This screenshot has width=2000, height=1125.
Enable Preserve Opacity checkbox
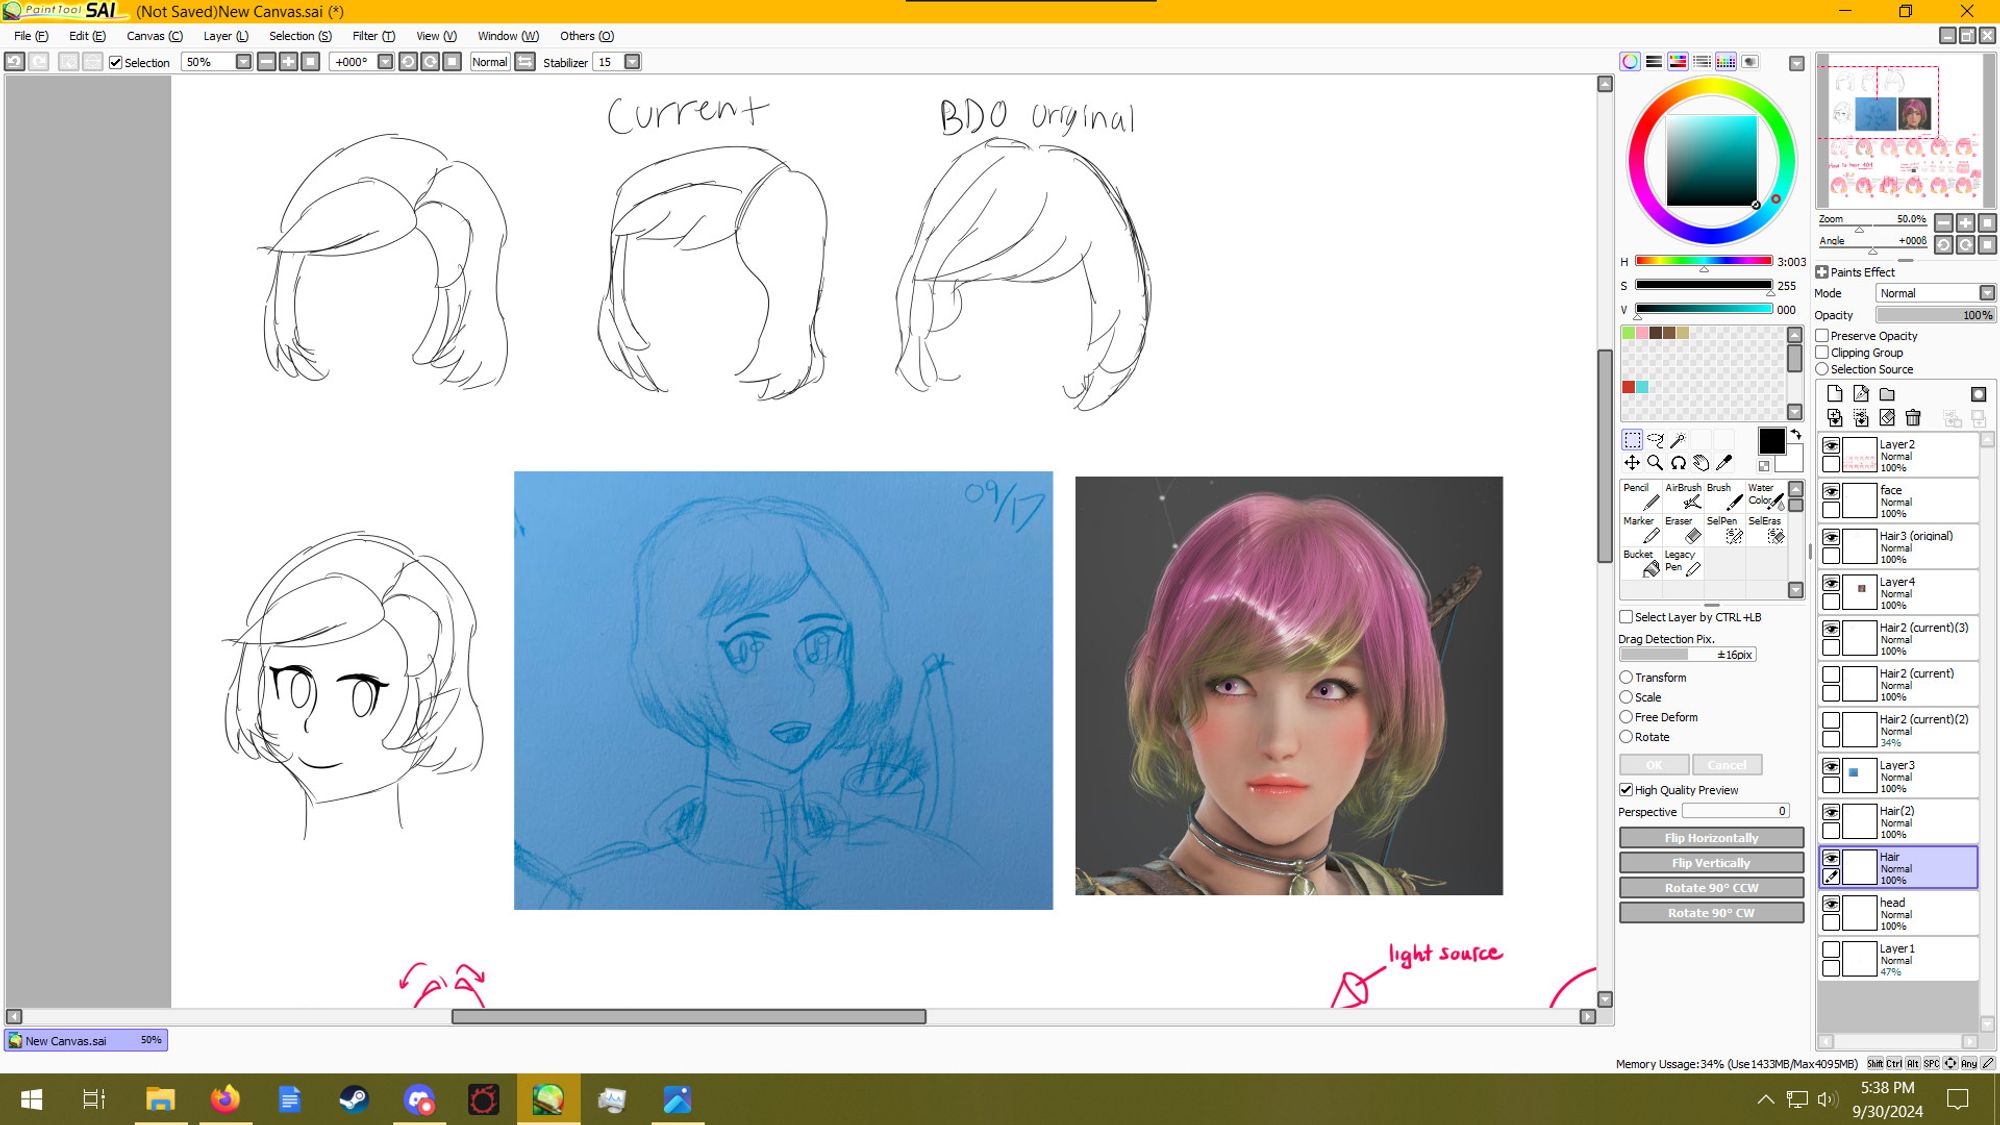pos(1822,336)
